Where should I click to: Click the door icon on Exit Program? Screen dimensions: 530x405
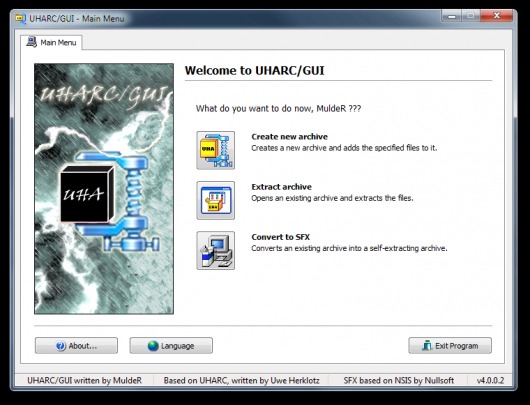(427, 346)
